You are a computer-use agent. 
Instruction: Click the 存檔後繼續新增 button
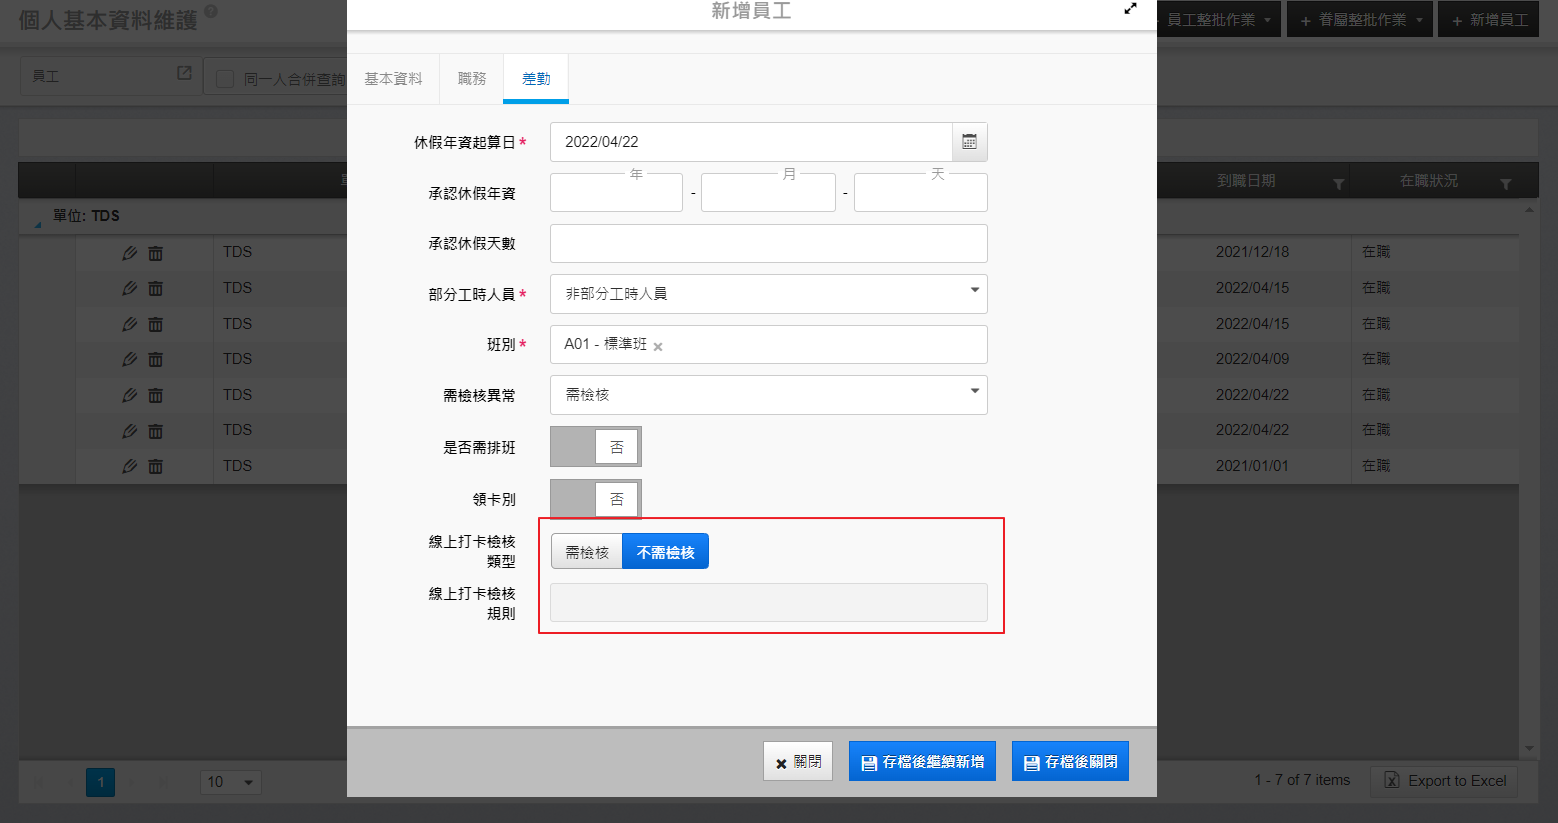point(922,762)
